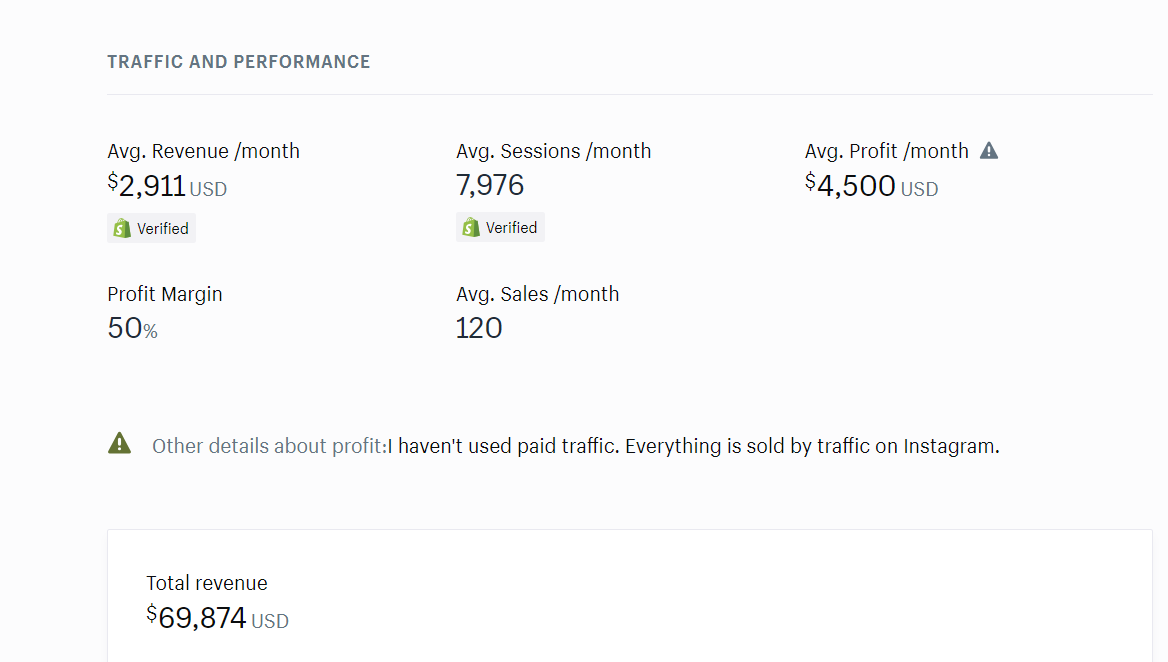Click the 50% profit margin value
Viewport: 1168px width, 662px height.
133,328
